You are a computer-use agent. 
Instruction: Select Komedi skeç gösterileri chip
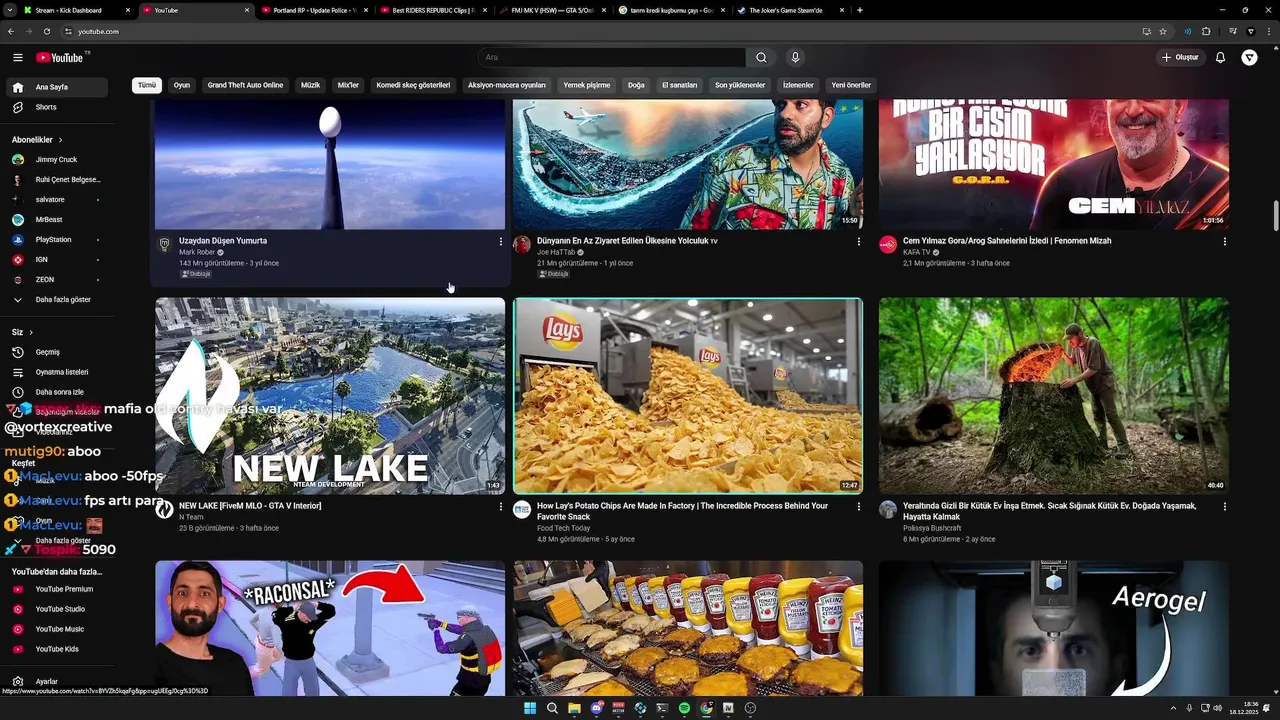[x=413, y=85]
